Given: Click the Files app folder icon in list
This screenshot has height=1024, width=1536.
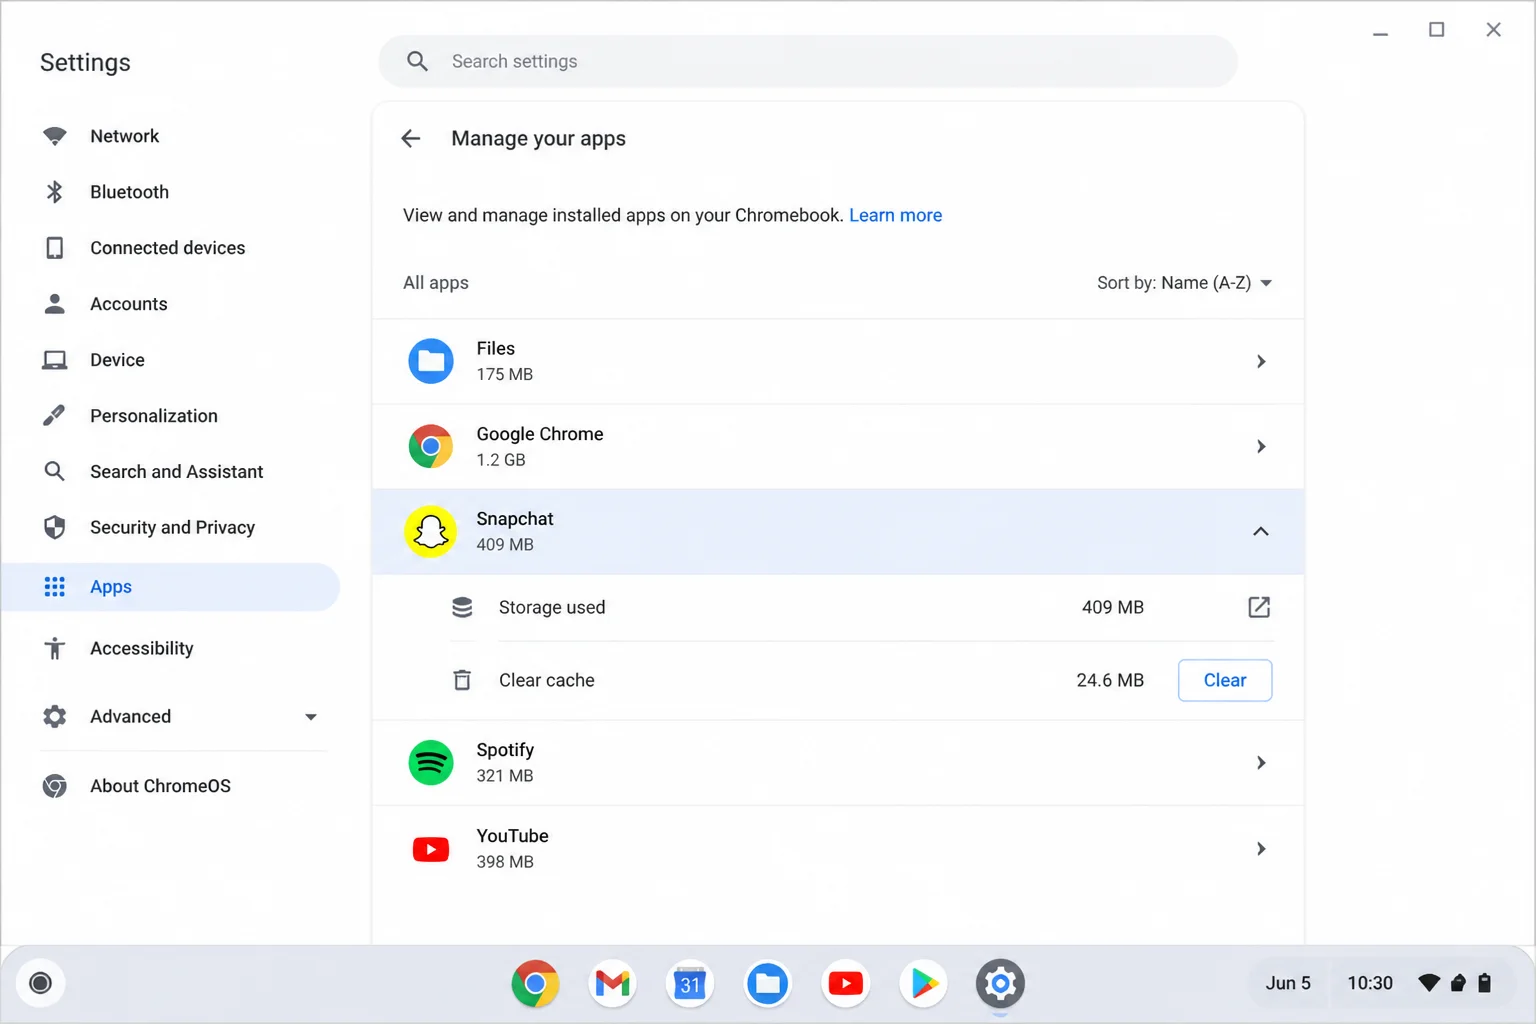Looking at the screenshot, I should click(x=431, y=361).
